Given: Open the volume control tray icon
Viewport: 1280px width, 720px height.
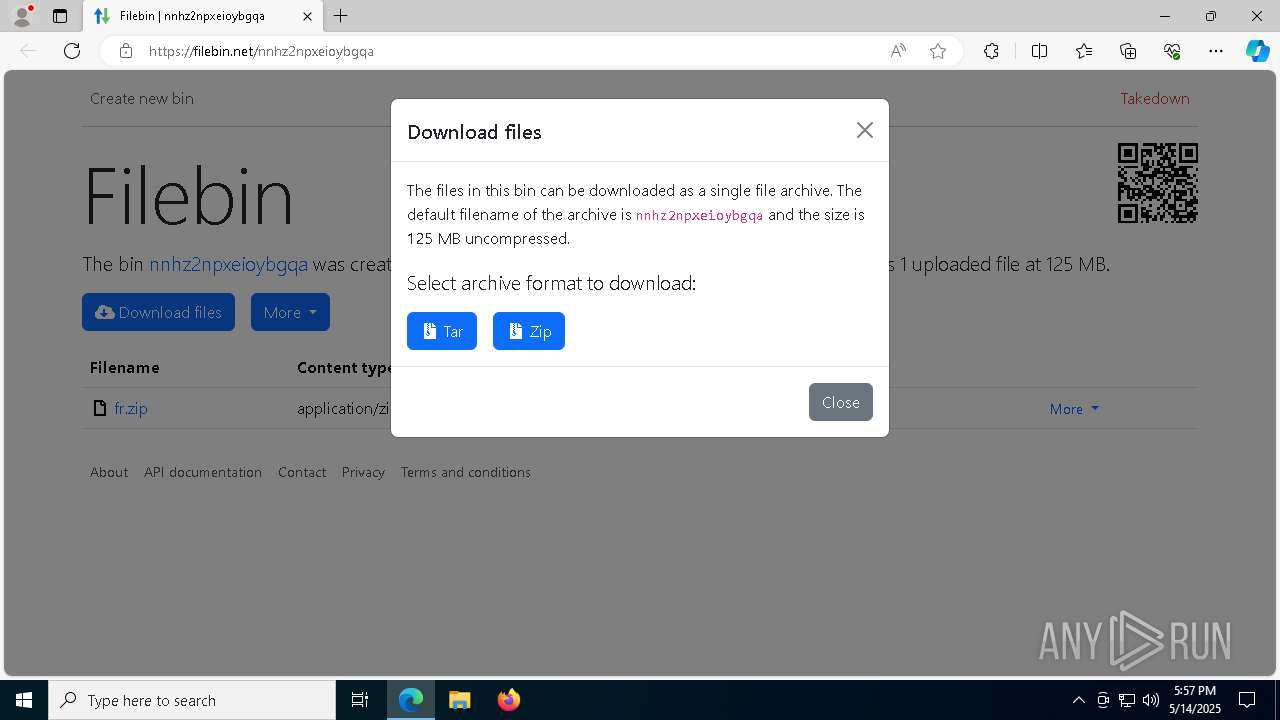Looking at the screenshot, I should pyautogui.click(x=1150, y=700).
